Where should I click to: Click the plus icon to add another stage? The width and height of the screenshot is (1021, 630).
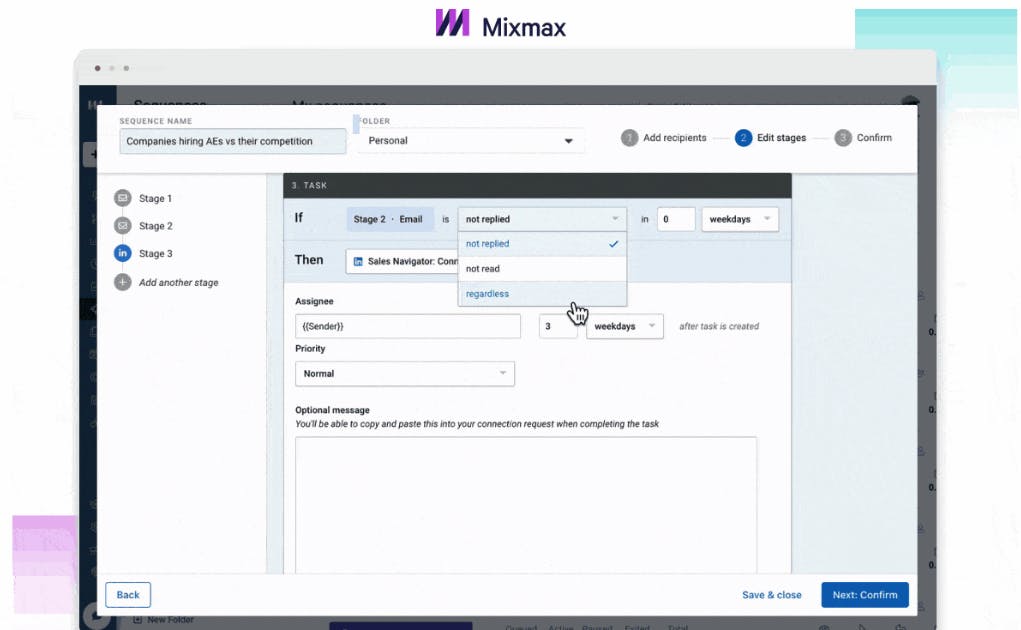123,283
